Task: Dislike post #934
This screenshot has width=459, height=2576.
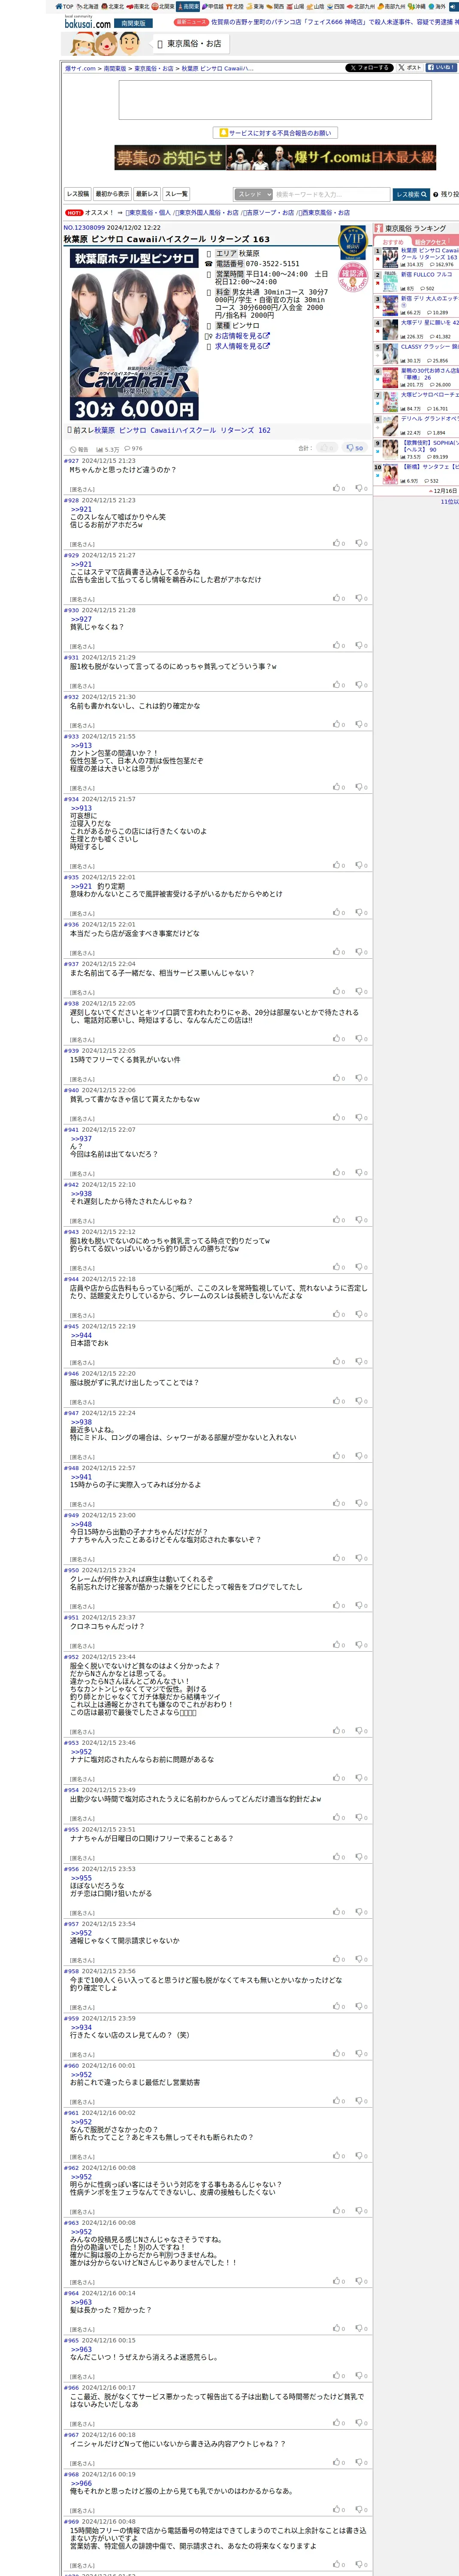Action: 361,865
